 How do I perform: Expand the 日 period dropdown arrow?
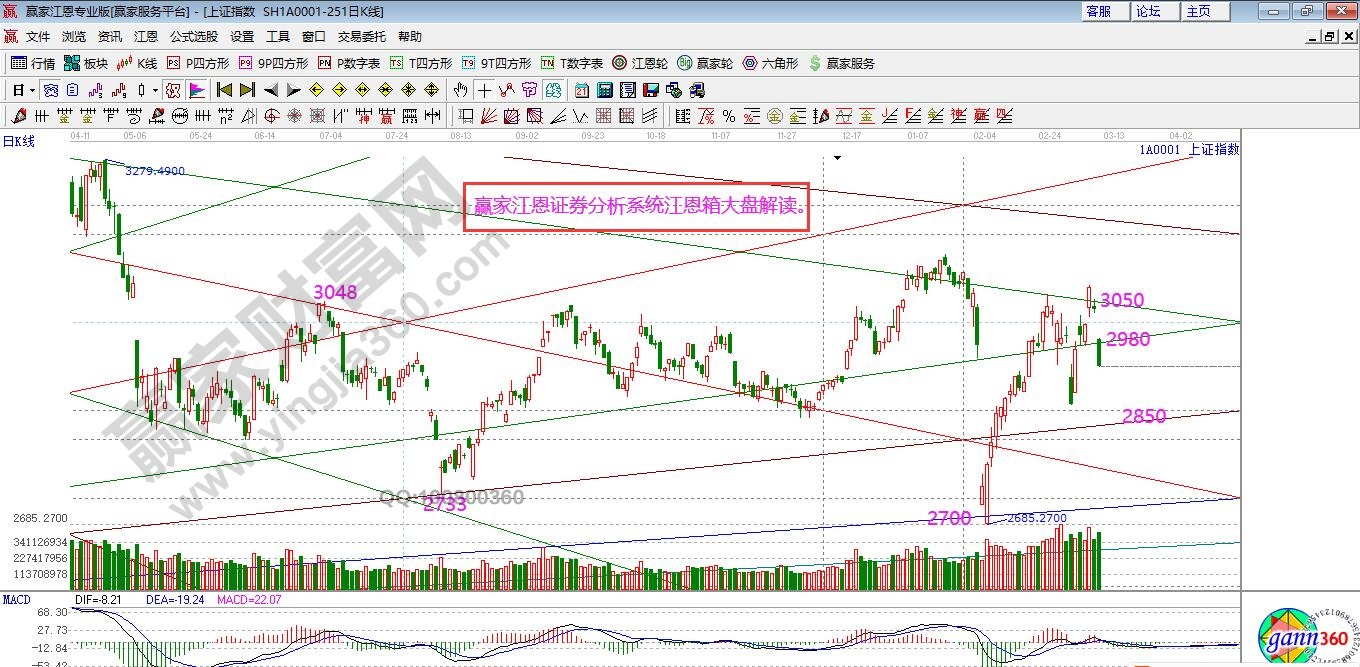pos(32,90)
